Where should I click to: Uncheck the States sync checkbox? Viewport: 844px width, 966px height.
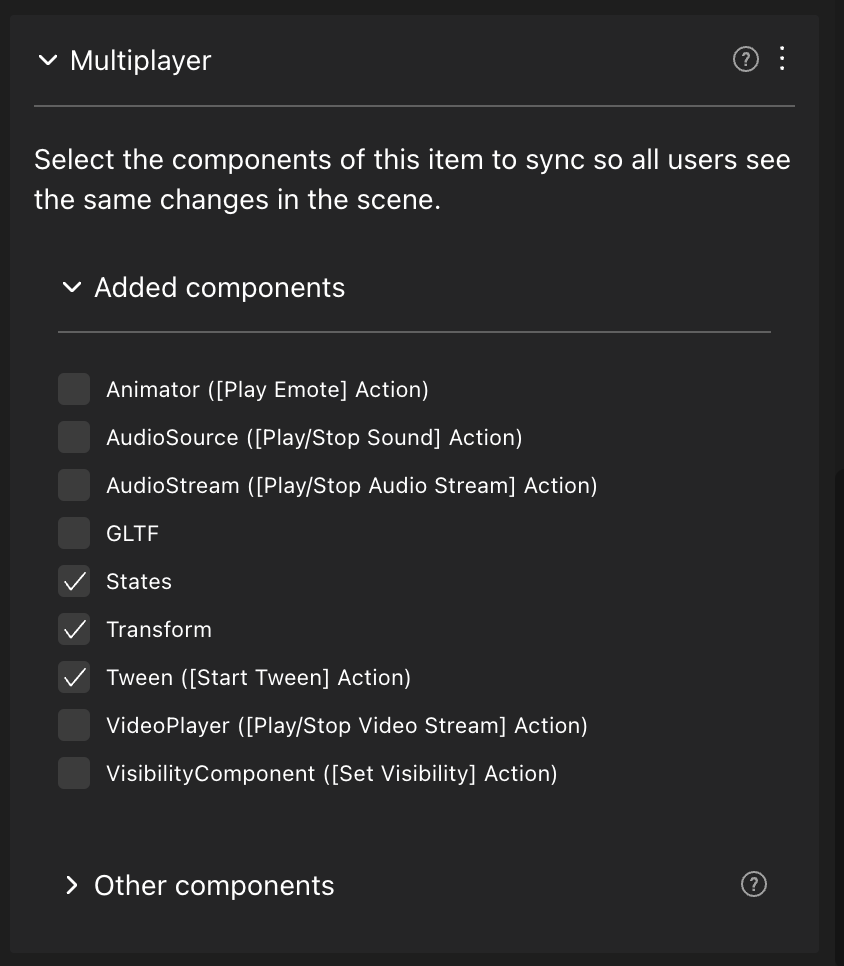(74, 581)
